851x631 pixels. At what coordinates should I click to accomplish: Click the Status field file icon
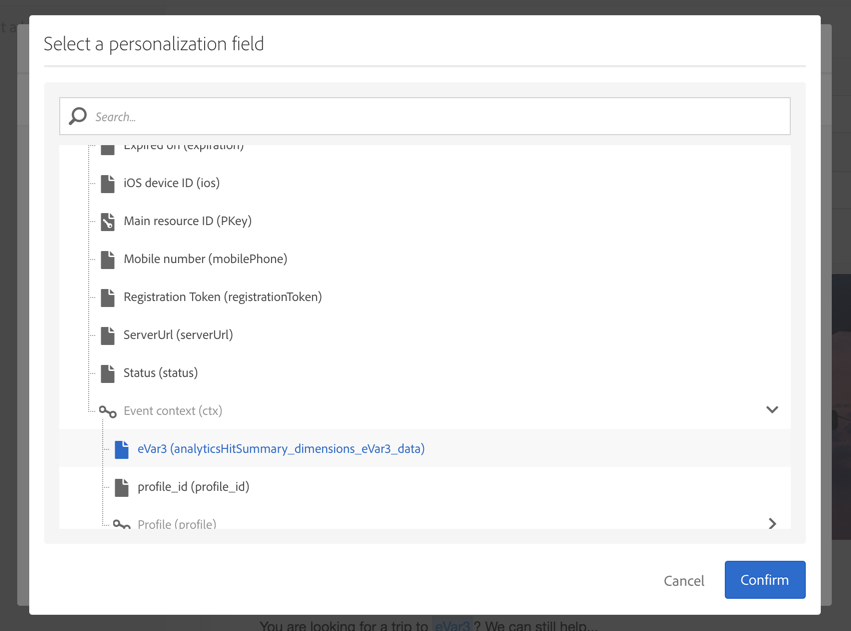click(108, 373)
